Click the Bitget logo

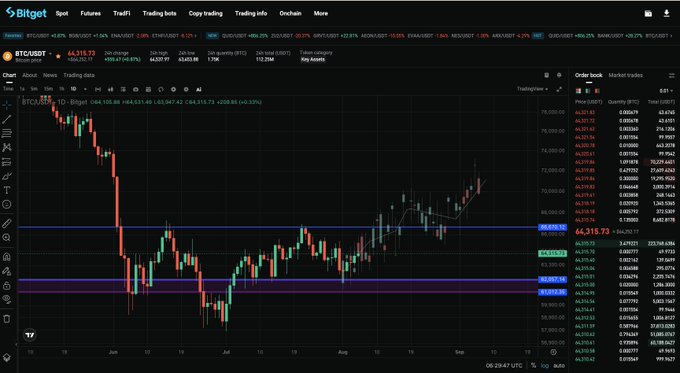tap(26, 13)
